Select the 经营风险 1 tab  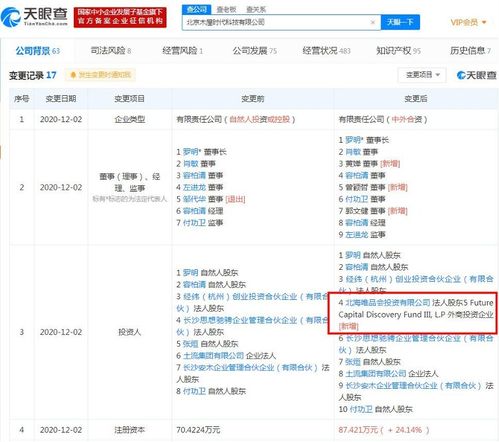(182, 51)
